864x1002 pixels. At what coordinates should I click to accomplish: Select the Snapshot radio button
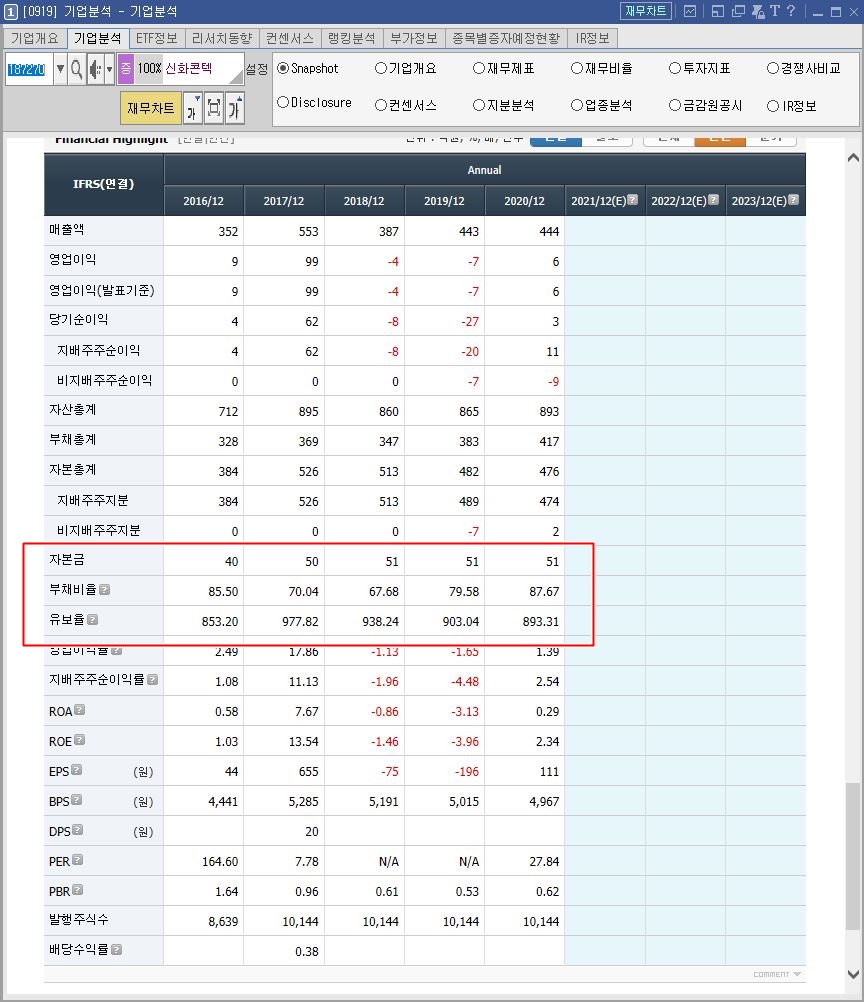pyautogui.click(x=283, y=68)
